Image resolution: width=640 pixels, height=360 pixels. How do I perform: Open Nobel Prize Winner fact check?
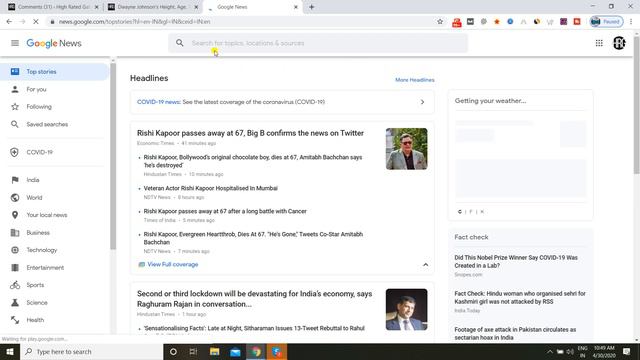[x=516, y=262]
